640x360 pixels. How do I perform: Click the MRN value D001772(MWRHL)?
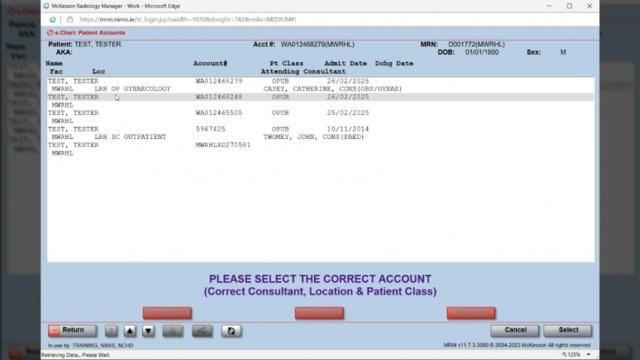pos(477,44)
